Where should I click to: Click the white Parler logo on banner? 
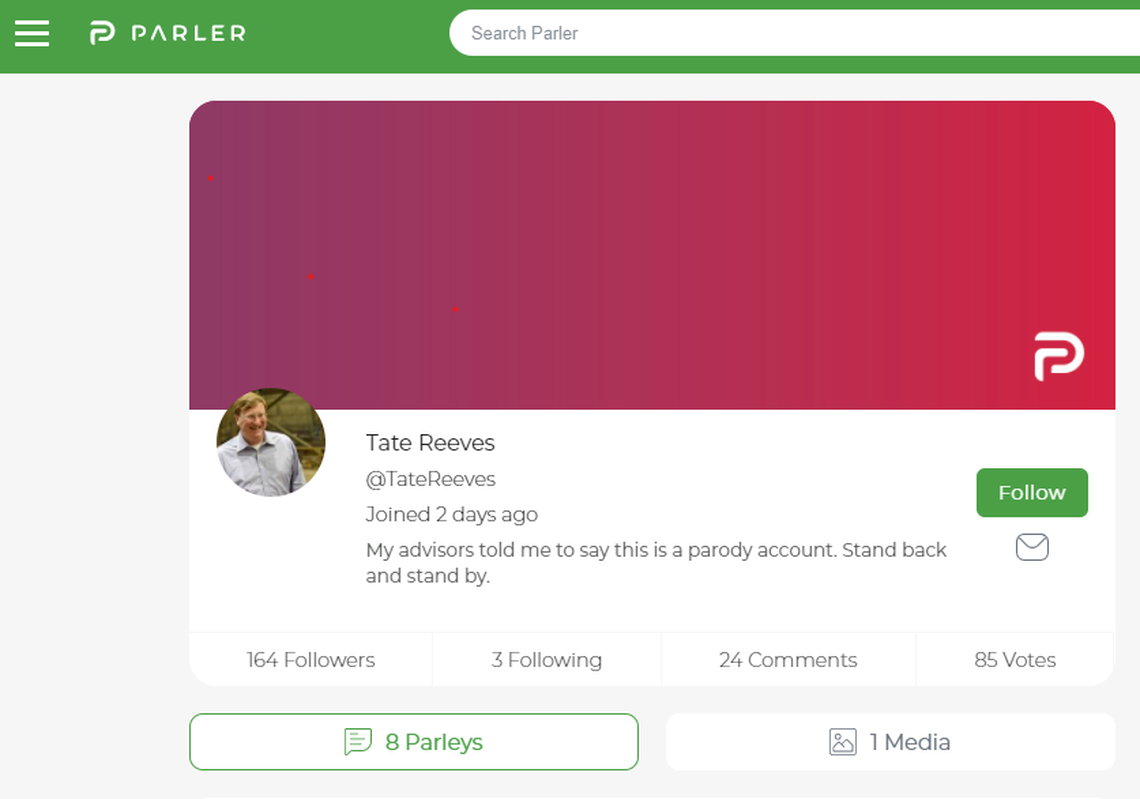(1059, 356)
